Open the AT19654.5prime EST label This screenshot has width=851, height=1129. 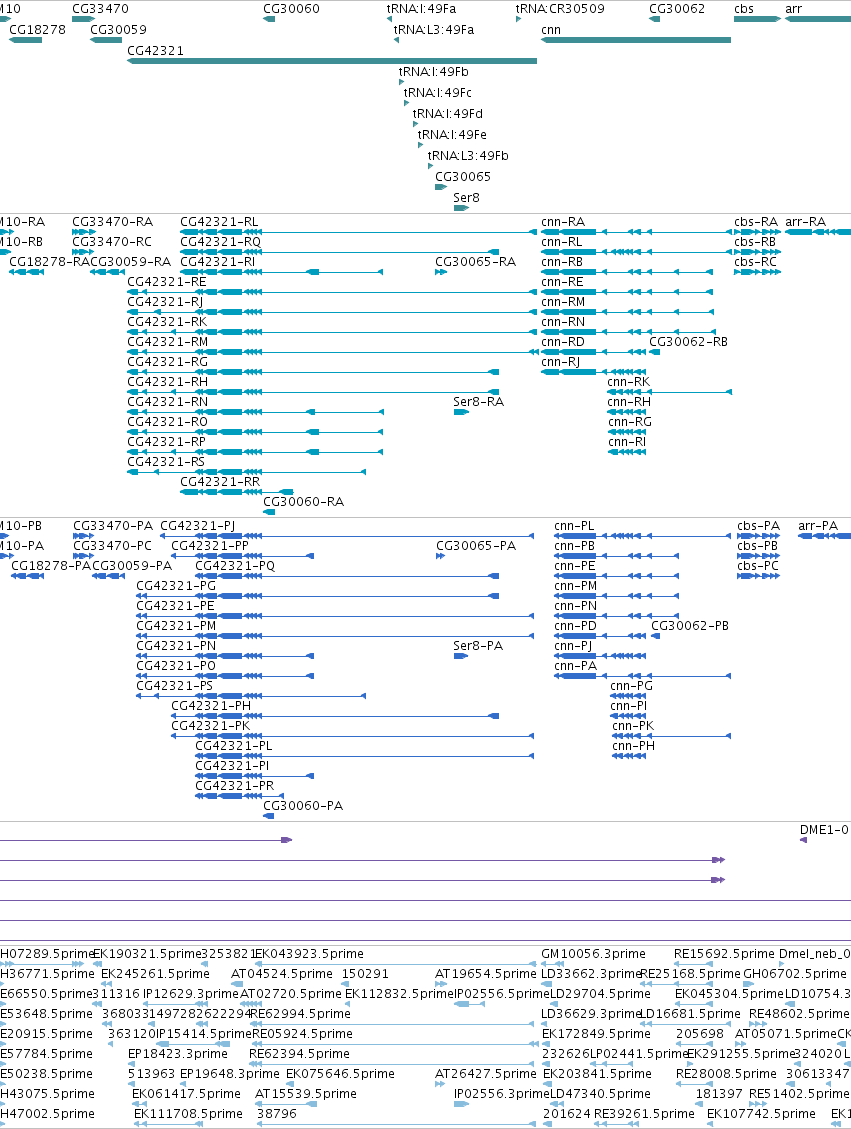point(486,974)
